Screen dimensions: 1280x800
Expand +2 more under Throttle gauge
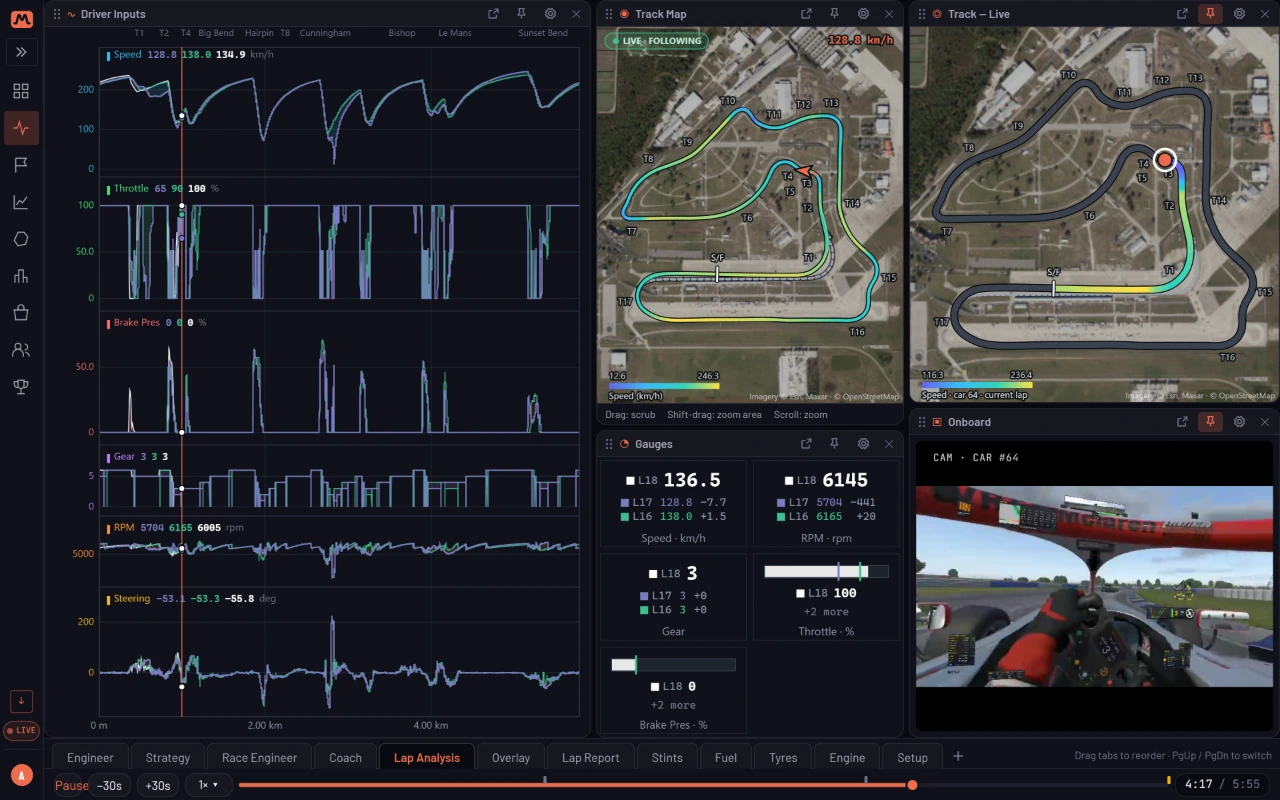(826, 612)
